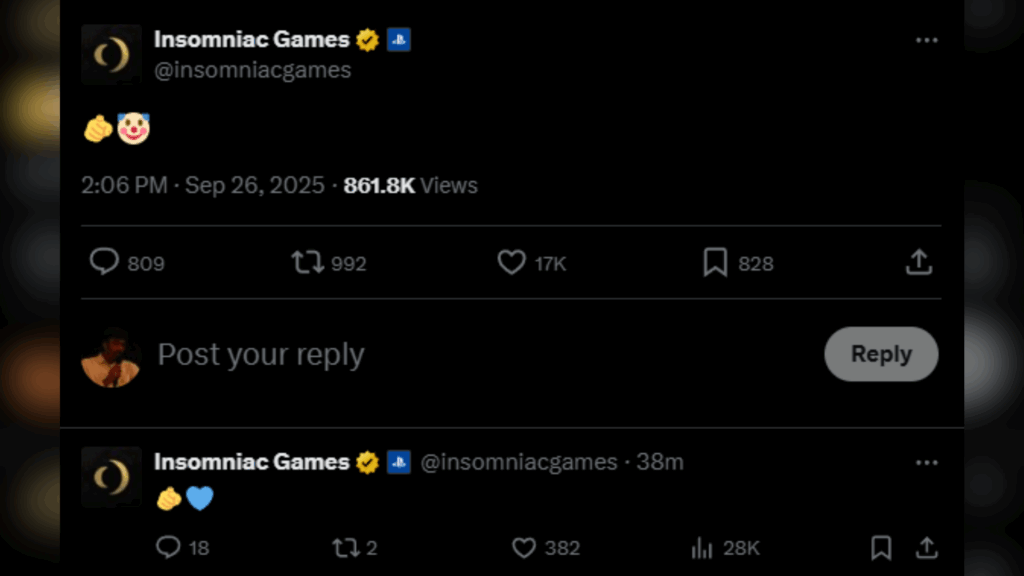Click the bookmark flag on the reply tweet
This screenshot has height=576, width=1024.
coord(882,548)
